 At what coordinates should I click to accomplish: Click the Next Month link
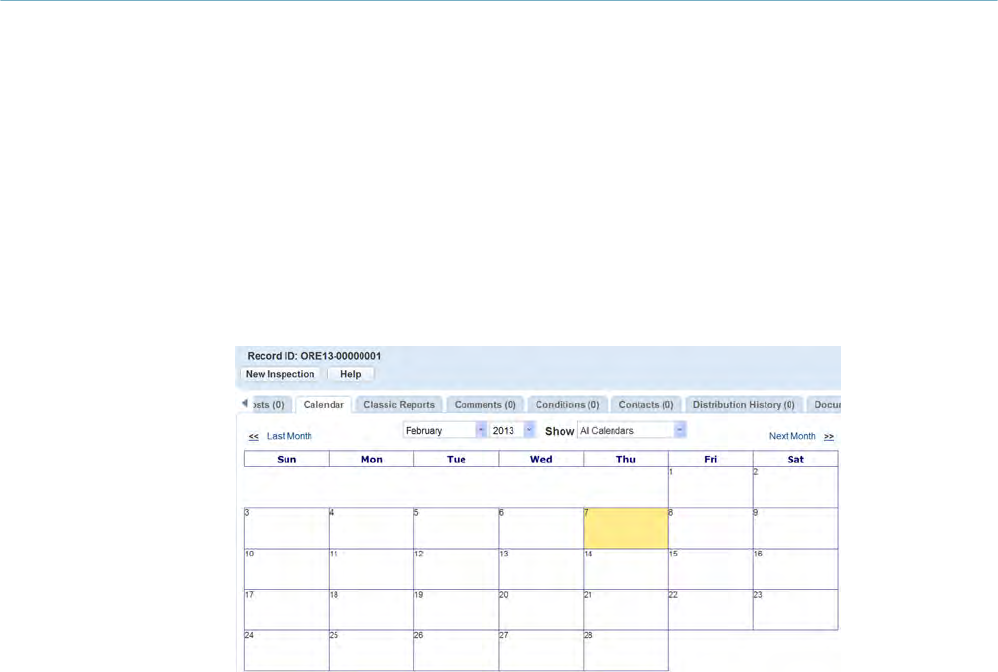792,436
